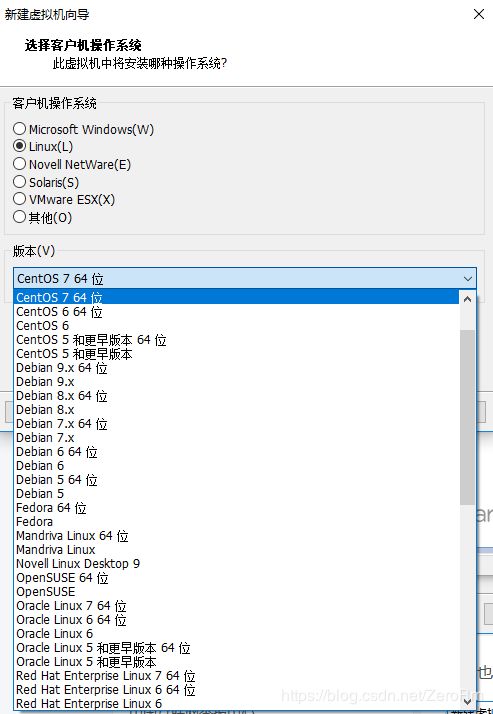
Task: Select Debian 9.x 64 位
Action: click(236, 368)
